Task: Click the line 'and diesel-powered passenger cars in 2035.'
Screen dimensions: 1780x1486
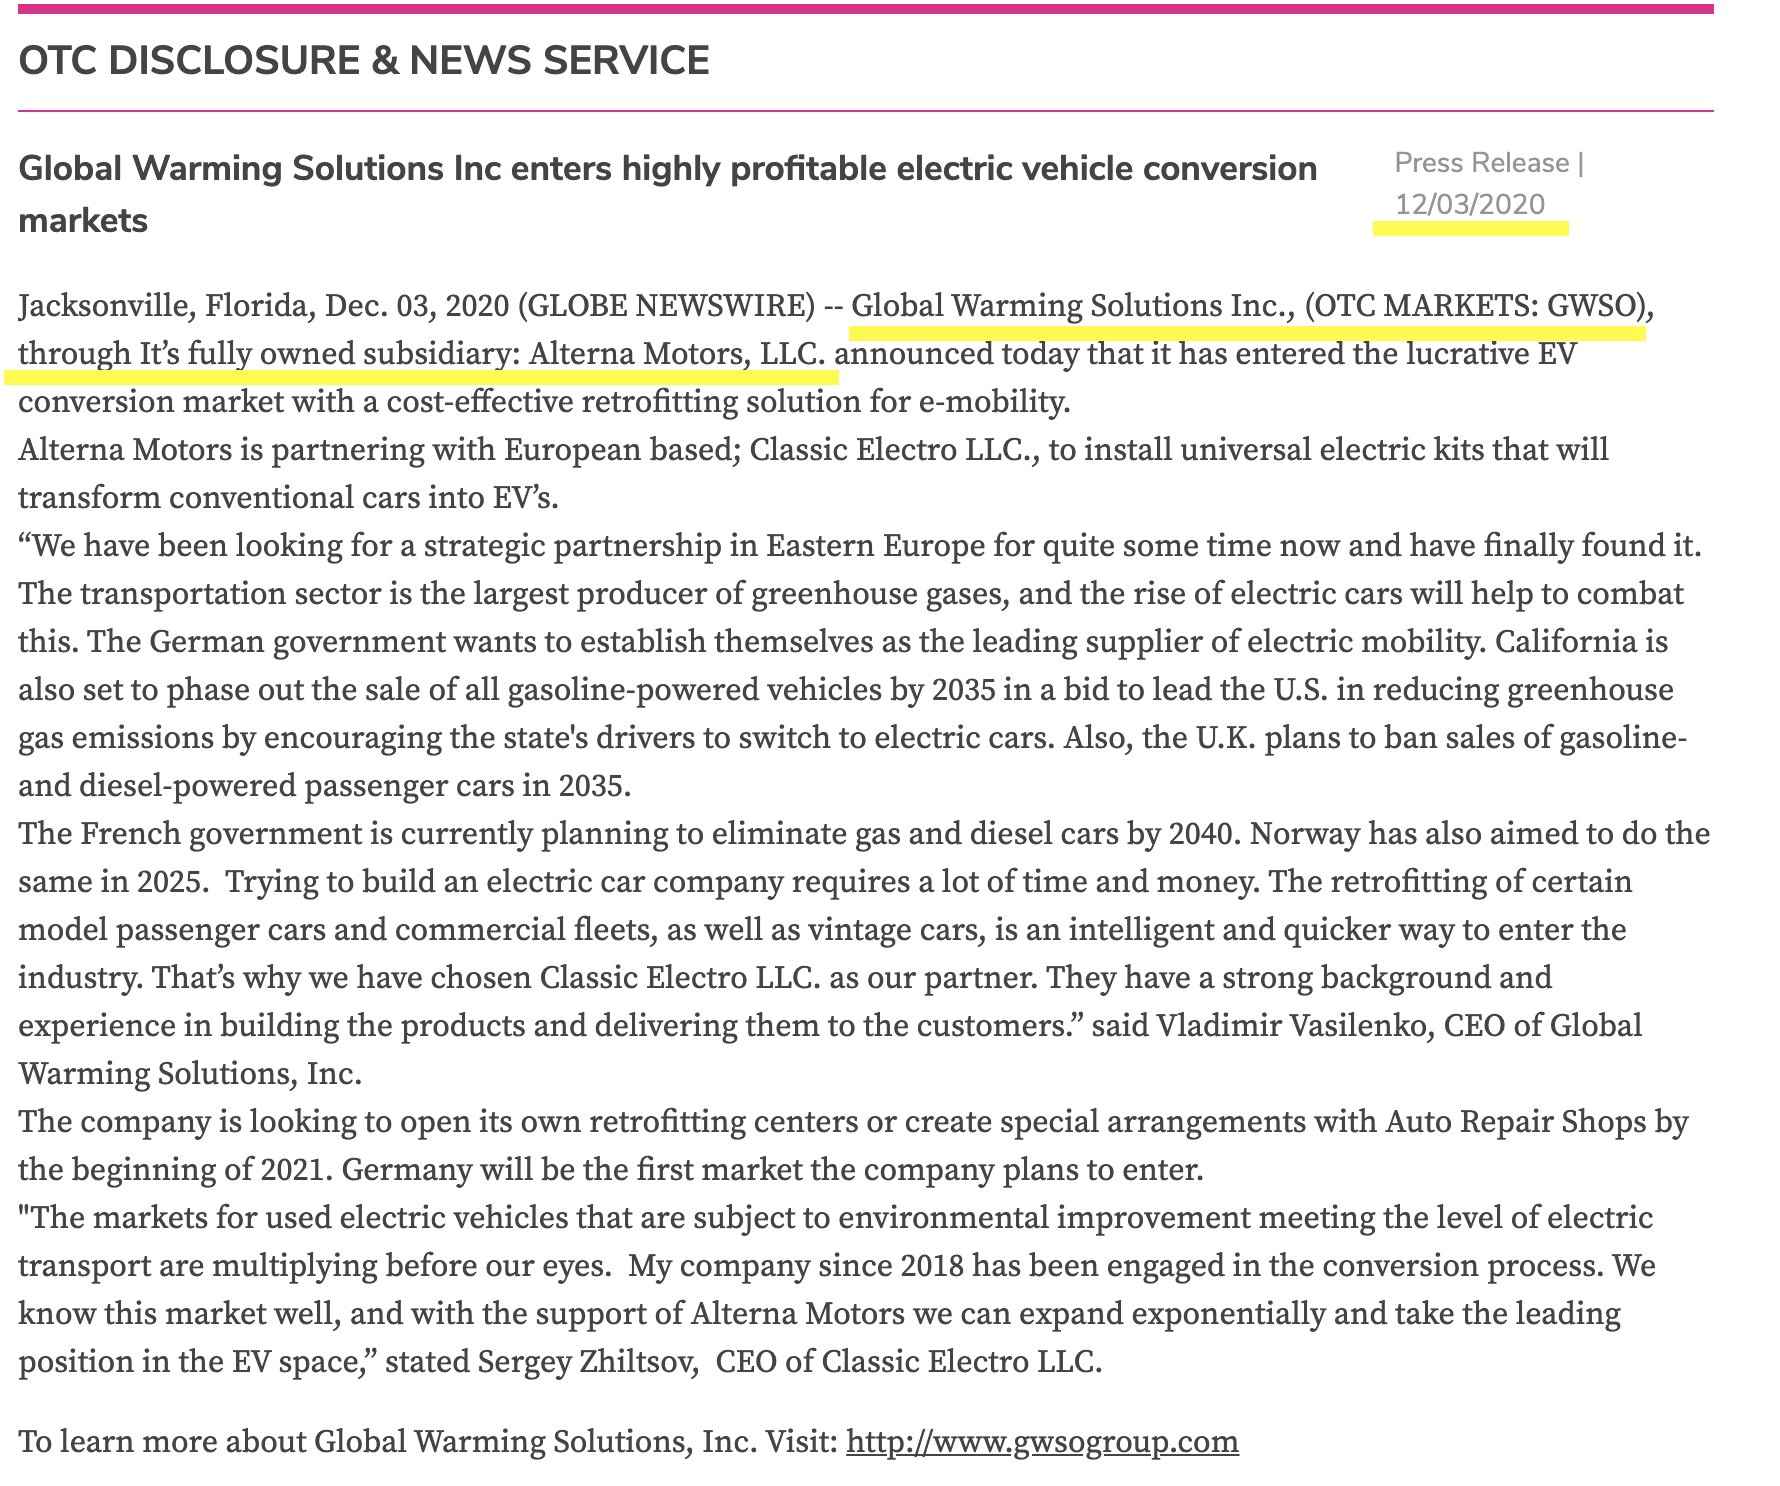Action: click(x=325, y=785)
